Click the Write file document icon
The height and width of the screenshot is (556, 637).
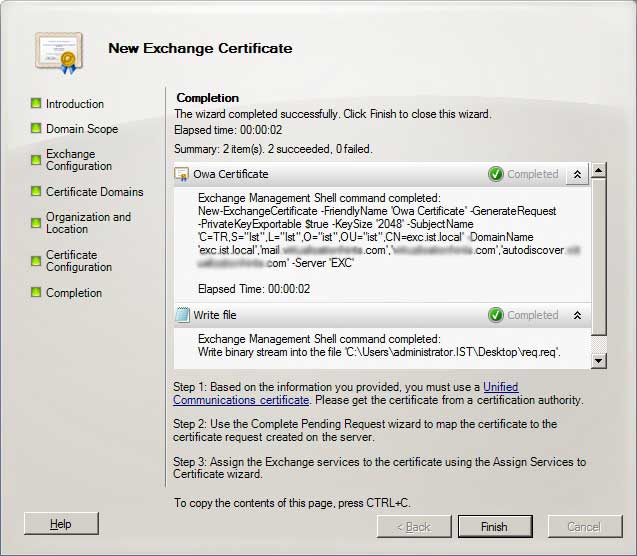[x=182, y=315]
